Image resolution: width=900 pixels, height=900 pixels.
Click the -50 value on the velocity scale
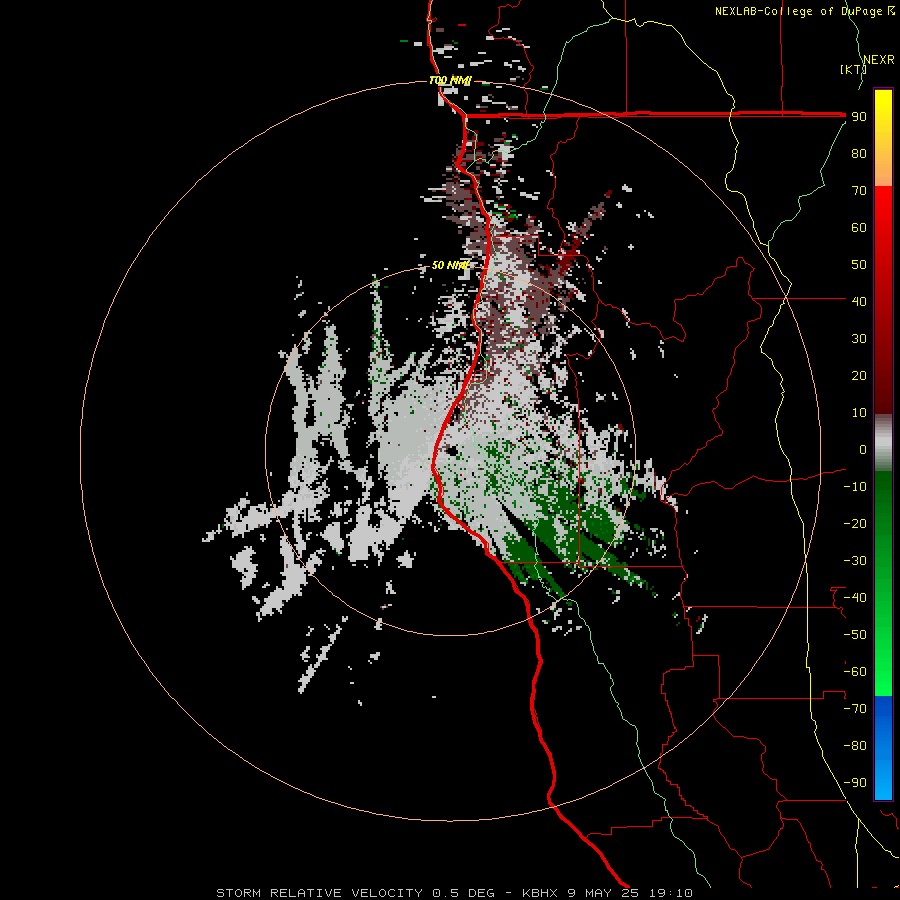pyautogui.click(x=855, y=635)
